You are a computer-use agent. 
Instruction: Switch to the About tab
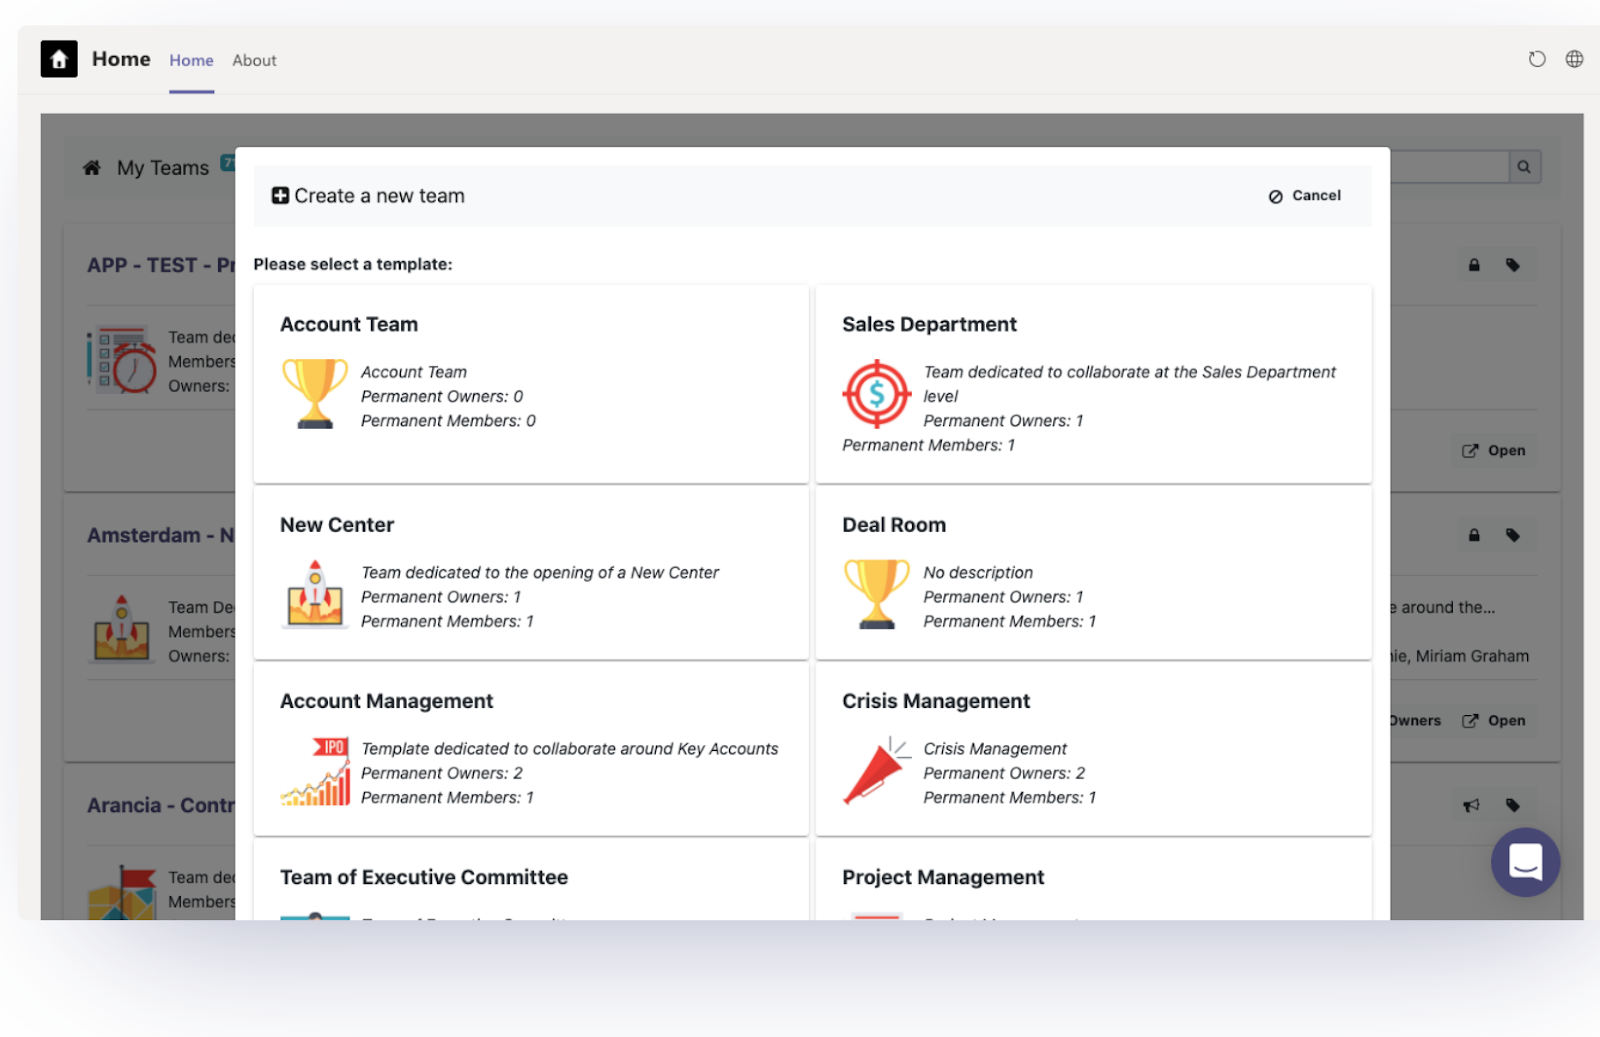pyautogui.click(x=254, y=60)
